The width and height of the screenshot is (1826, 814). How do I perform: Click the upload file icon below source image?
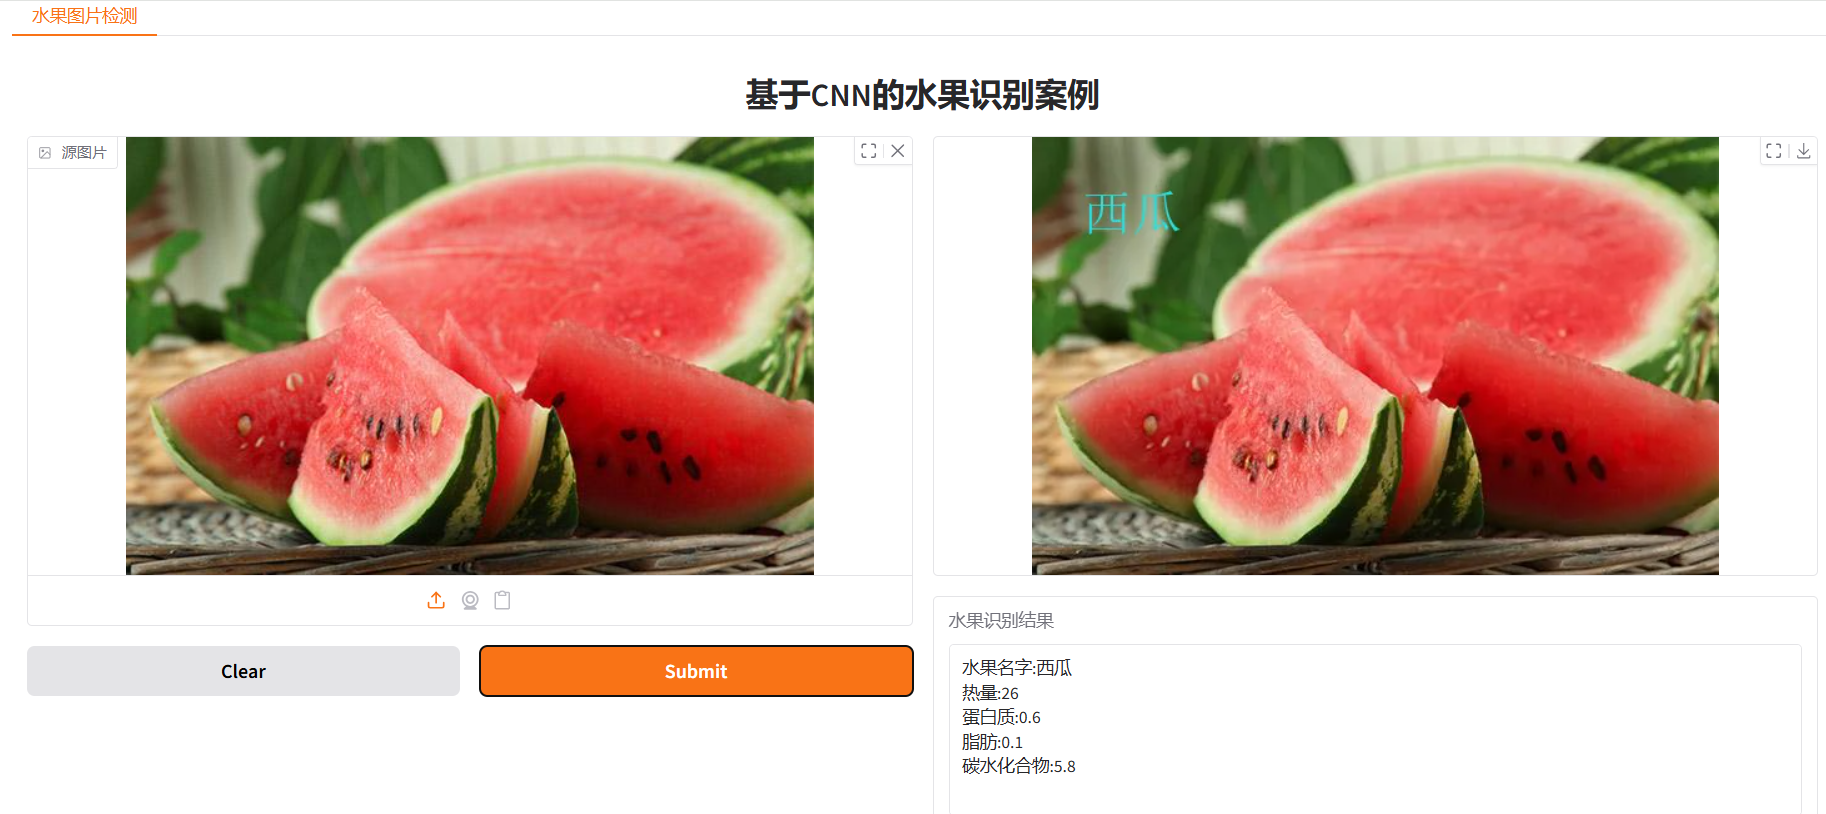click(x=436, y=600)
